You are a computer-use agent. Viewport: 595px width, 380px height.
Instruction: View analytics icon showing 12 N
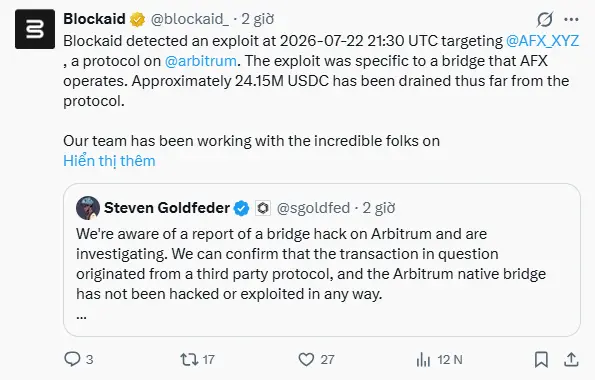click(423, 360)
